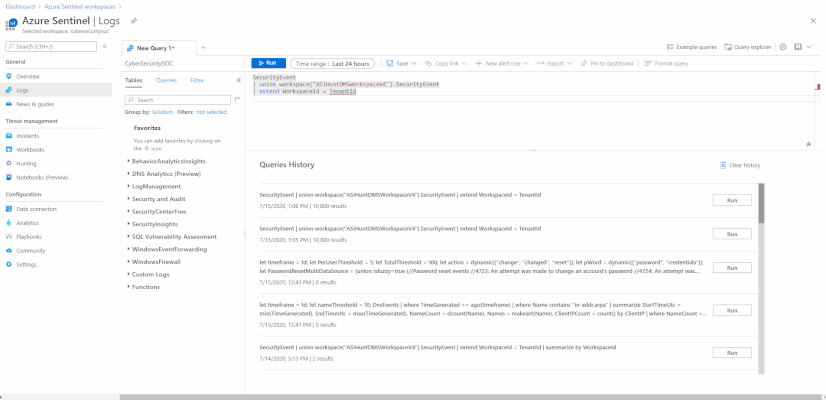Run the 12:41 PM DnsEvents query
Image resolution: width=826 pixels, height=400 pixels.
pyautogui.click(x=732, y=310)
